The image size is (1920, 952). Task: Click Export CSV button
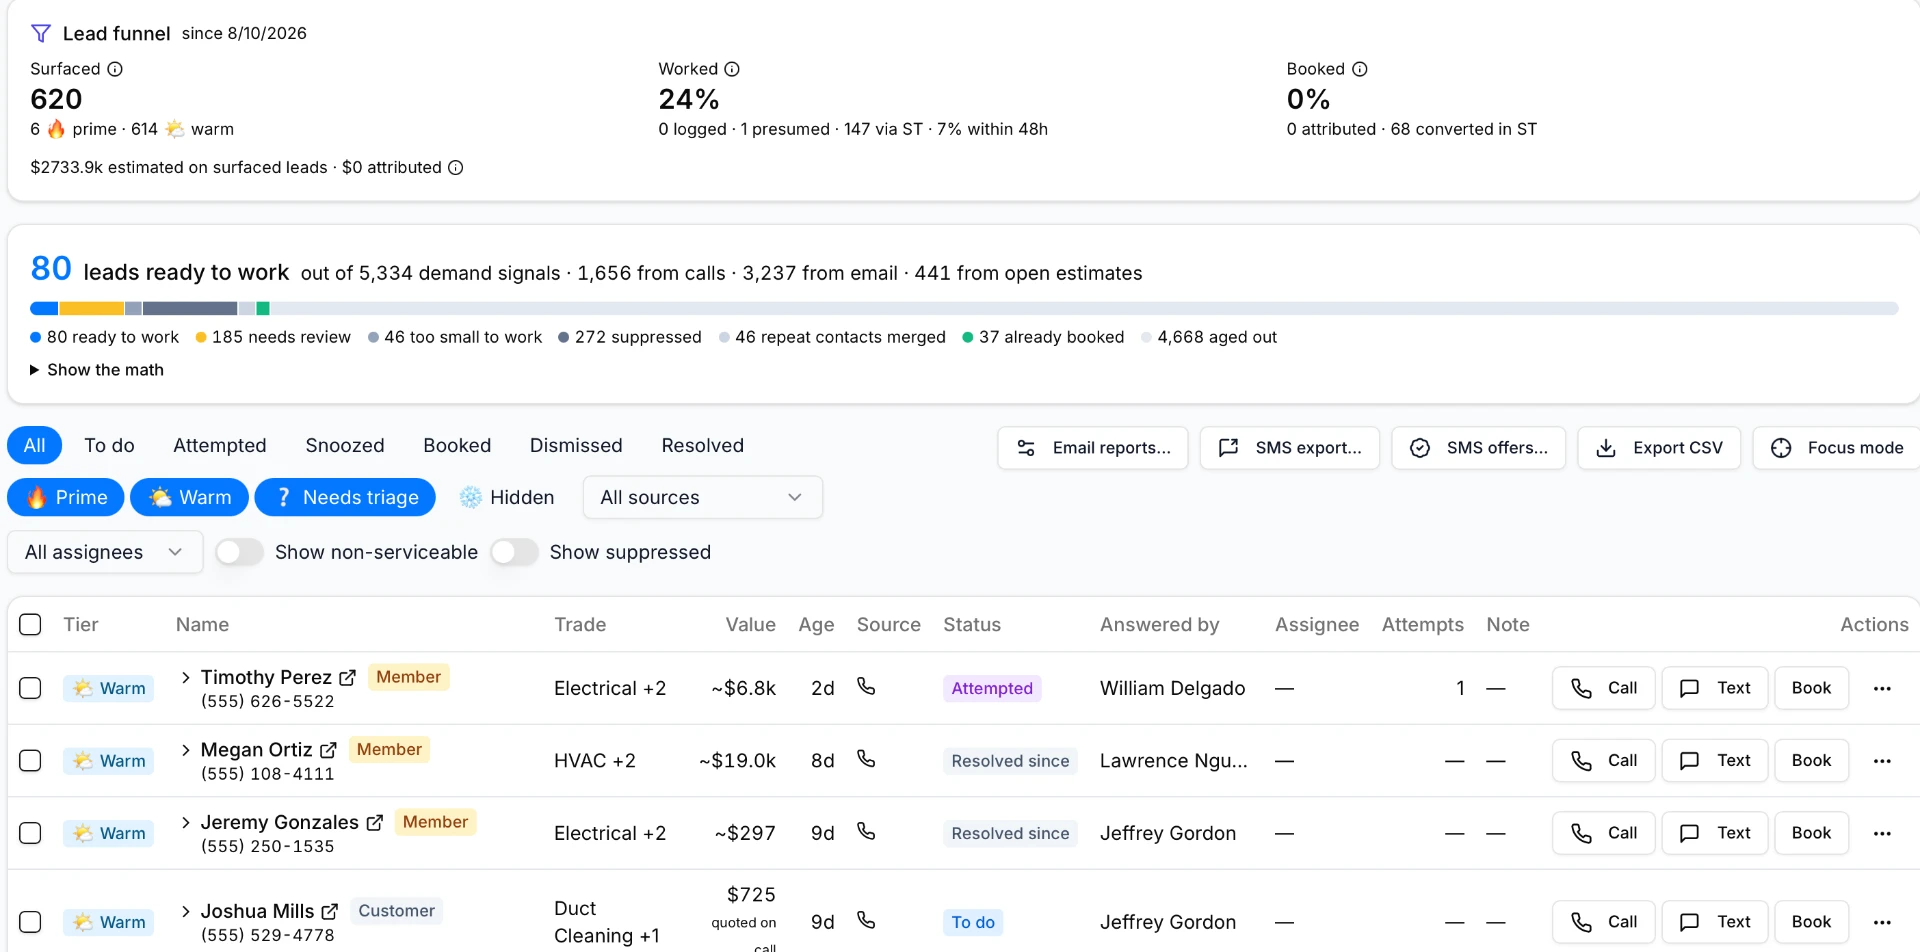tap(1659, 448)
